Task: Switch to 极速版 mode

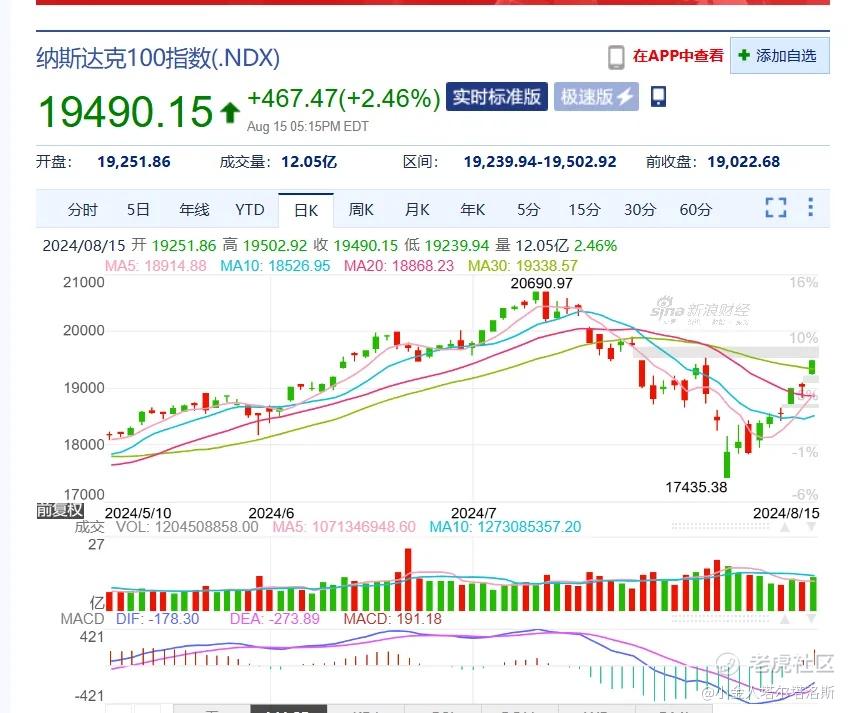Action: pos(596,97)
